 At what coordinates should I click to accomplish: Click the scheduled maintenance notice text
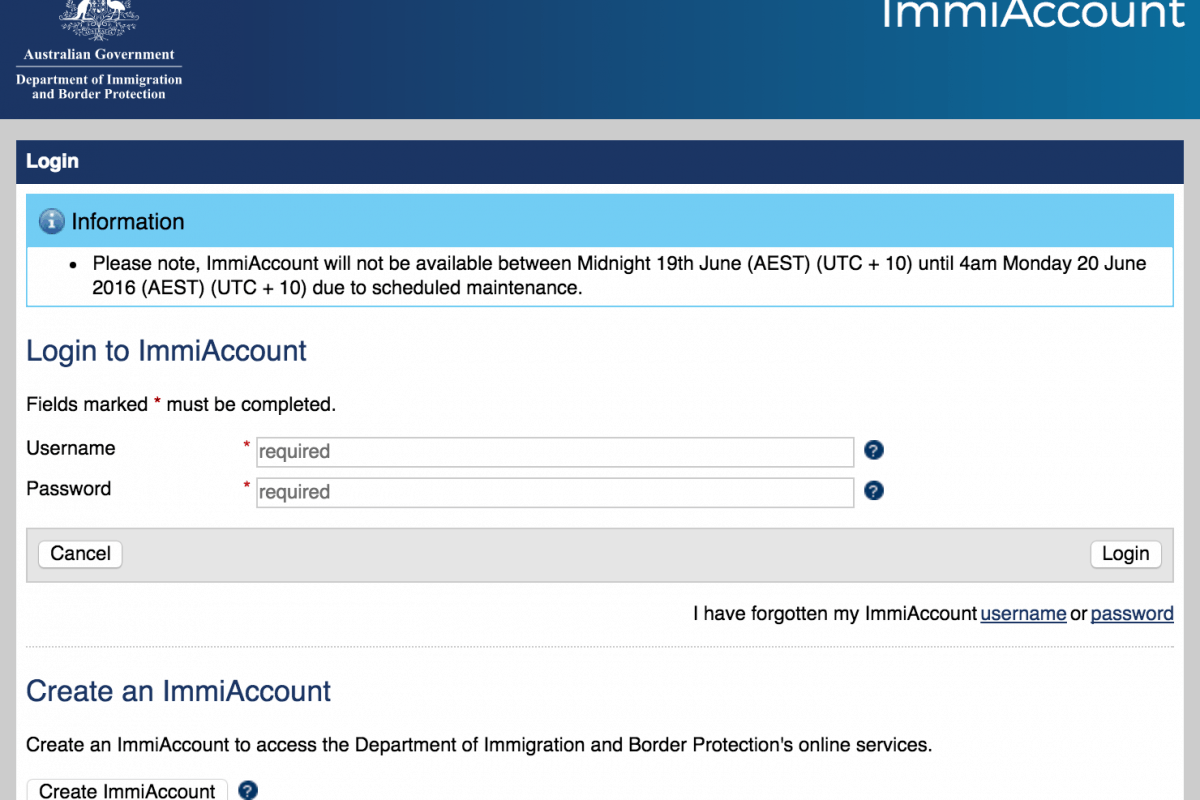tap(619, 276)
